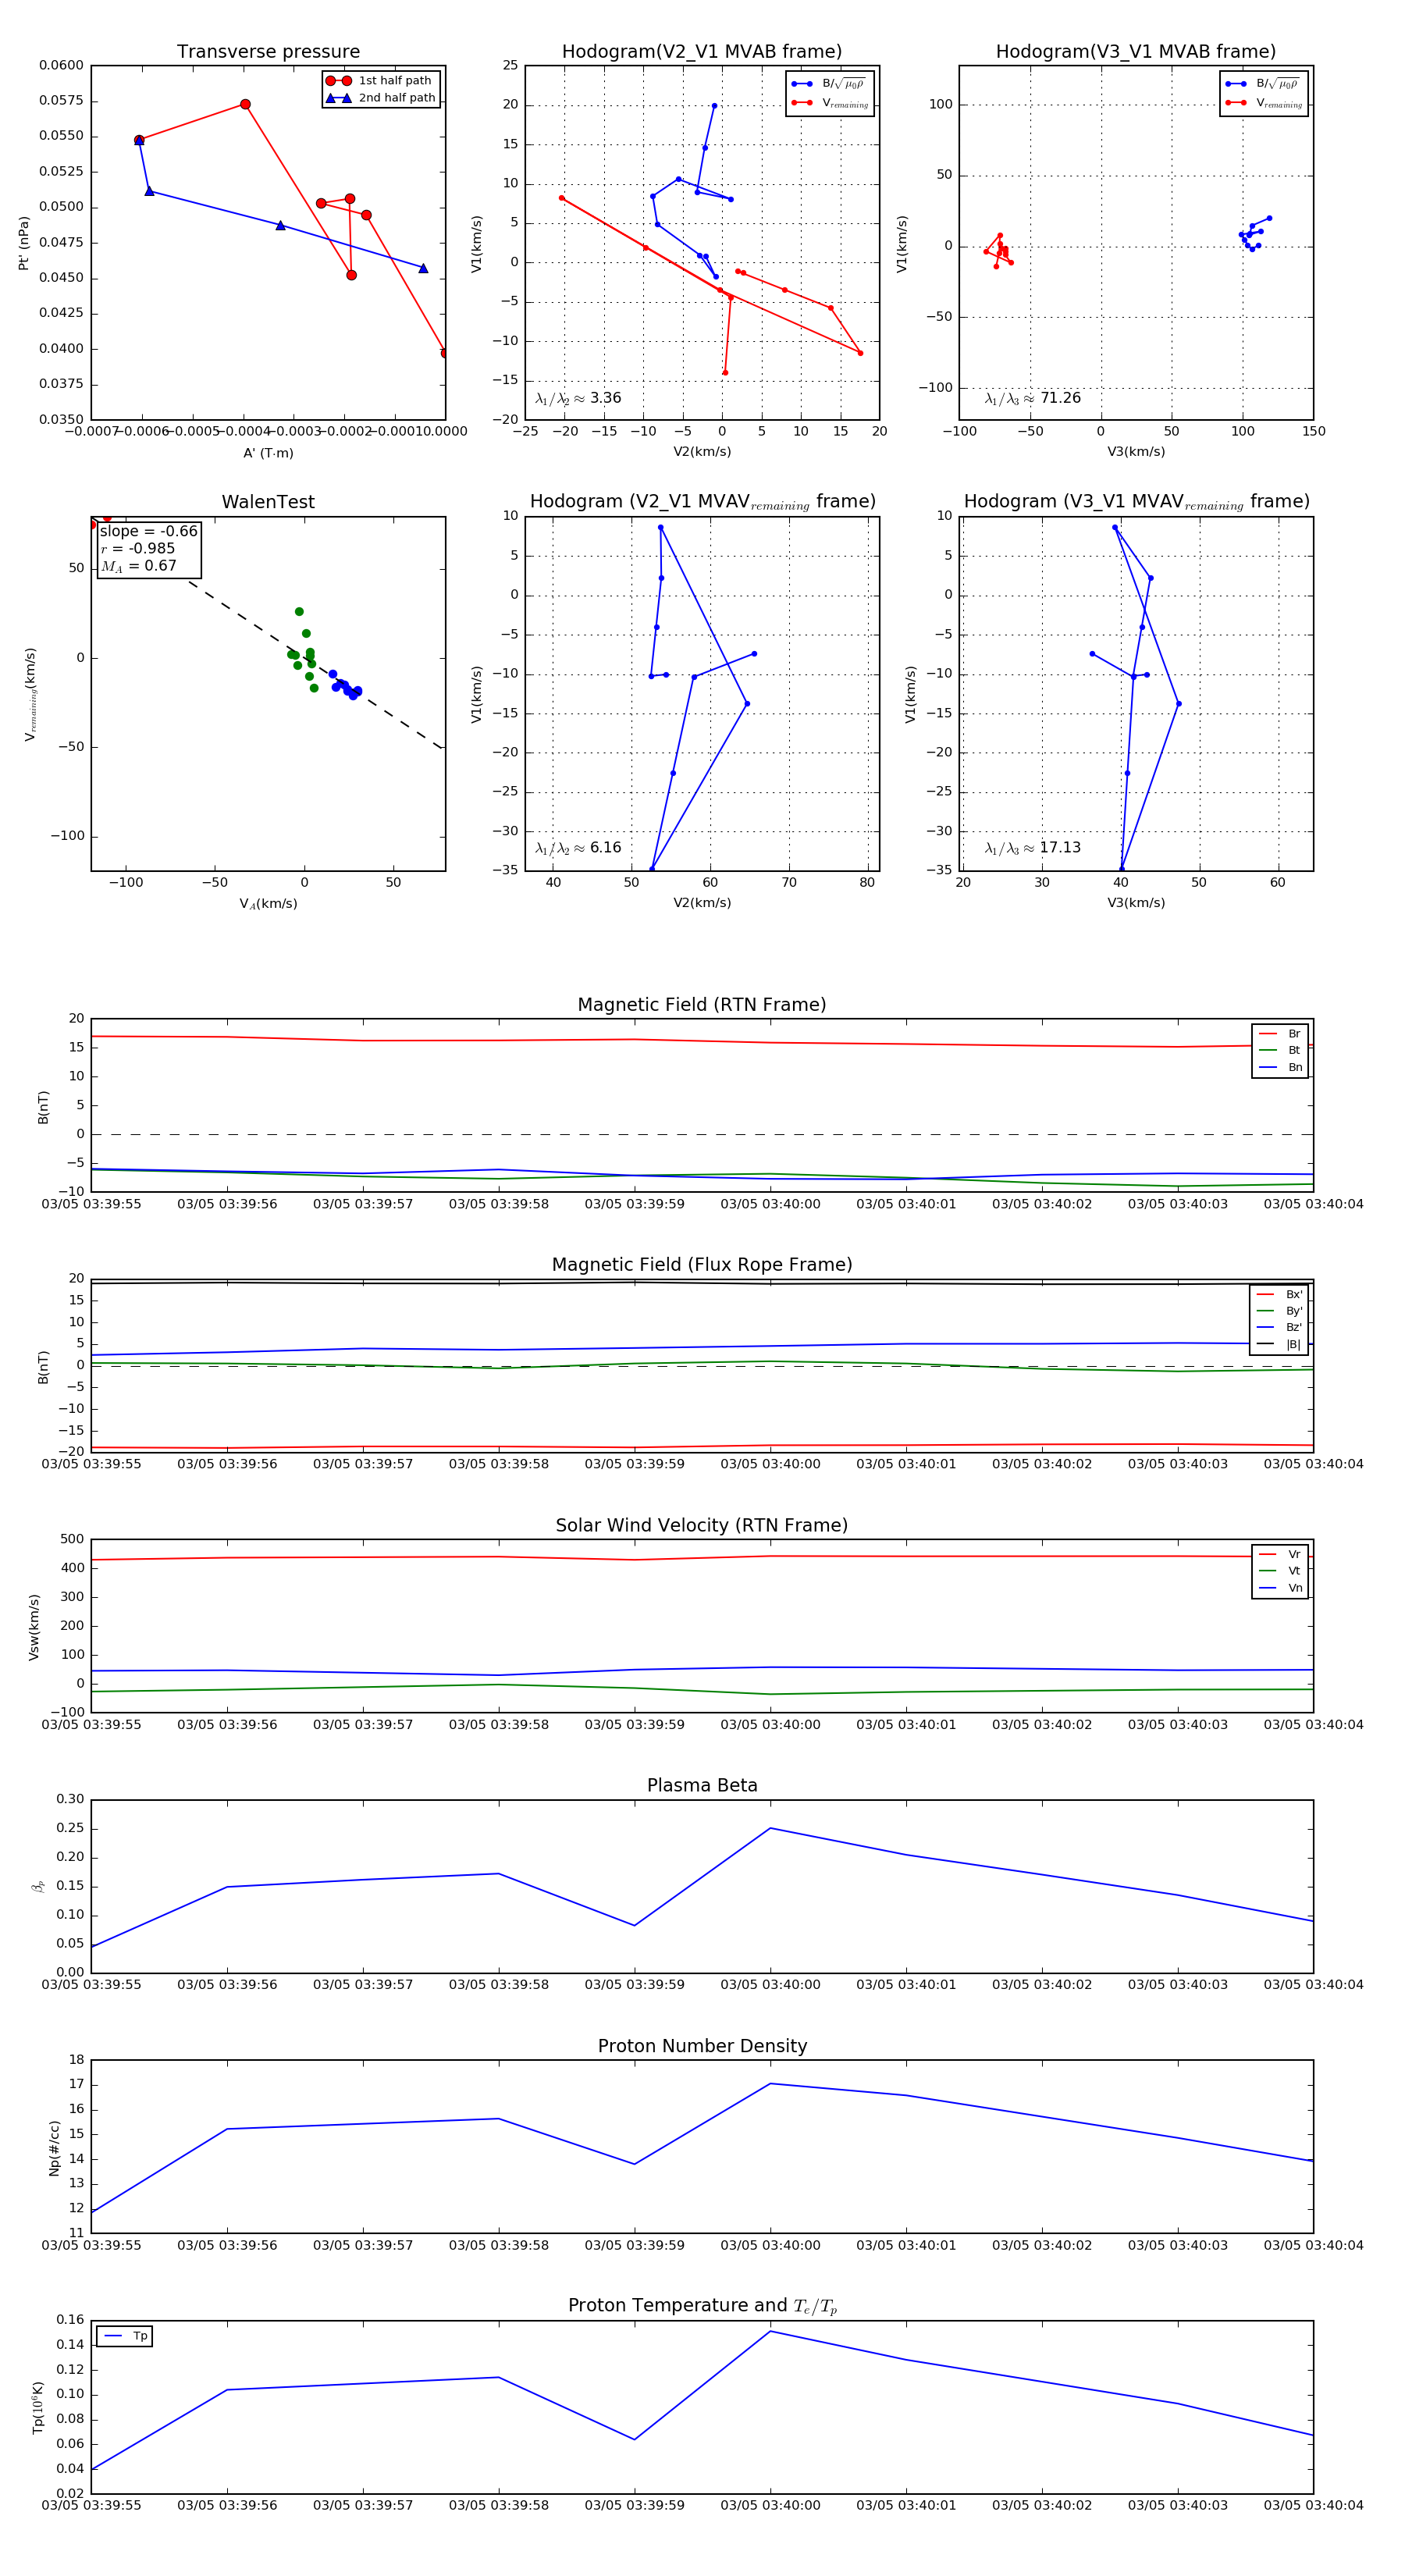Image resolution: width=1405 pixels, height=2576 pixels.
Task: Click the "Bt" legend entry
Action: [x=1280, y=1050]
